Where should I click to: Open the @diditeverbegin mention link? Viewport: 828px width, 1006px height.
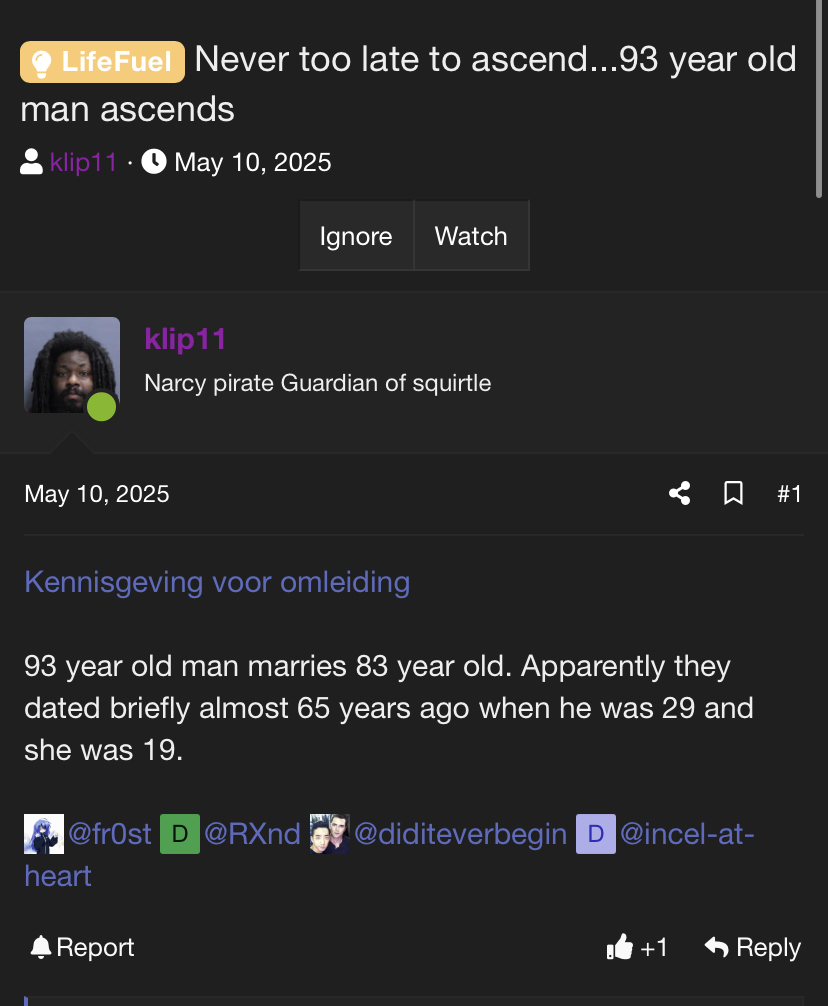[x=460, y=834]
